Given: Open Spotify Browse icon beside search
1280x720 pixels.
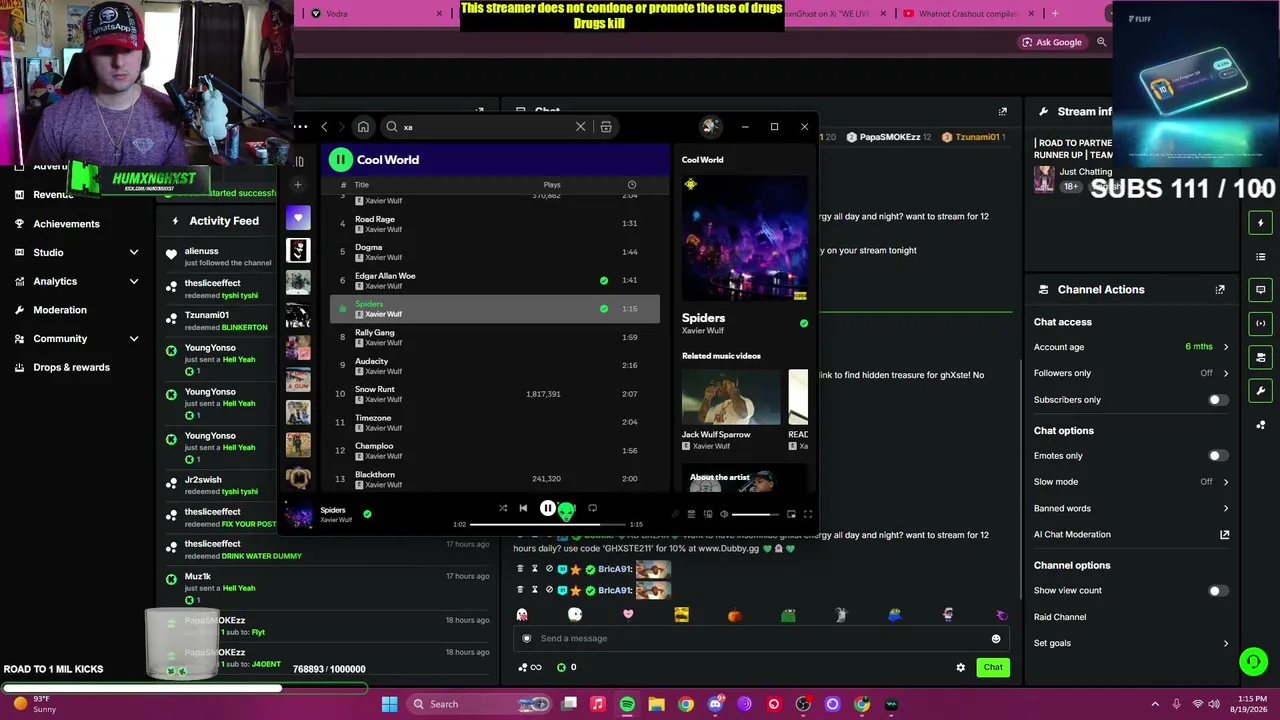Looking at the screenshot, I should (606, 127).
